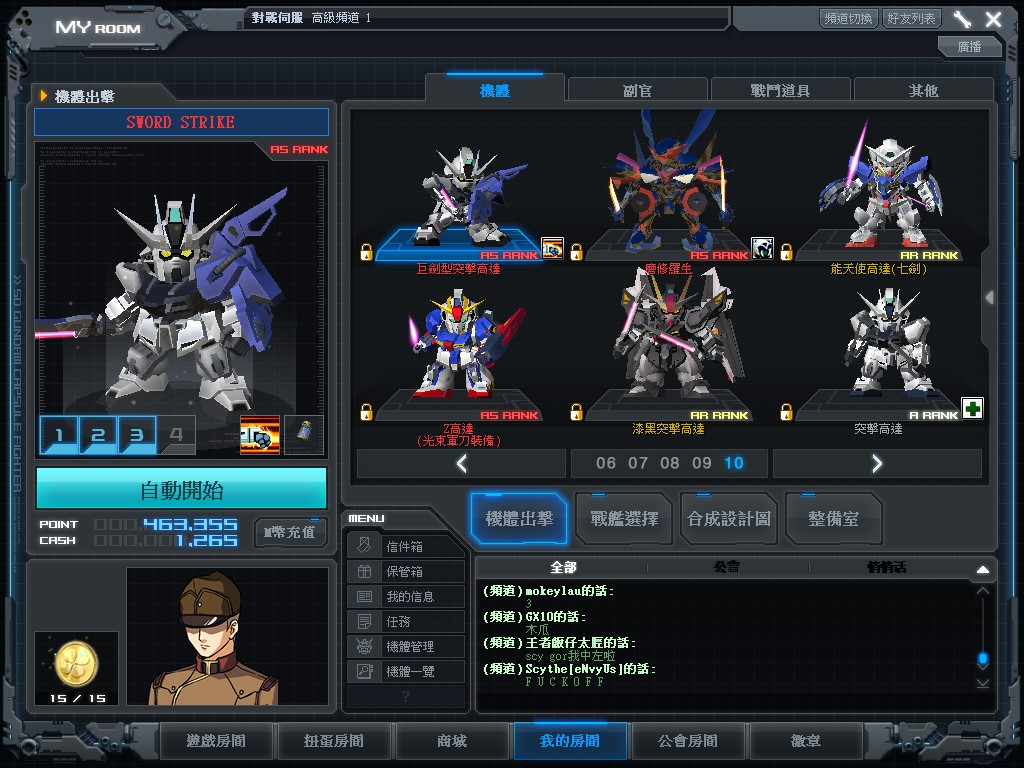
Task: Toggle lock on 漆黑突擊高達
Action: click(x=576, y=411)
